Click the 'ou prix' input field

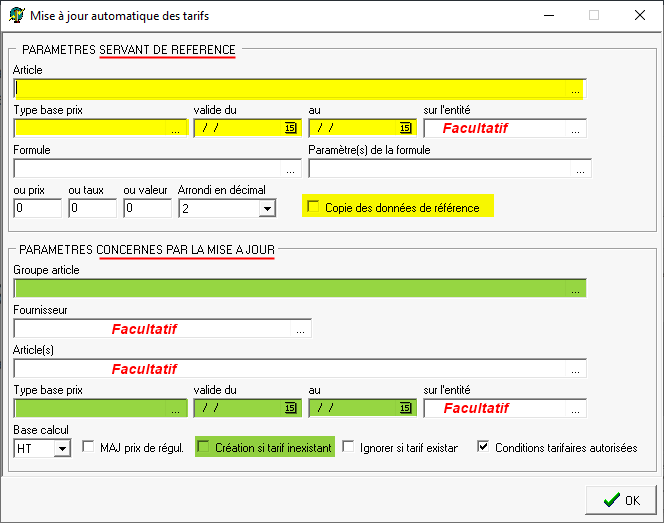click(37, 208)
